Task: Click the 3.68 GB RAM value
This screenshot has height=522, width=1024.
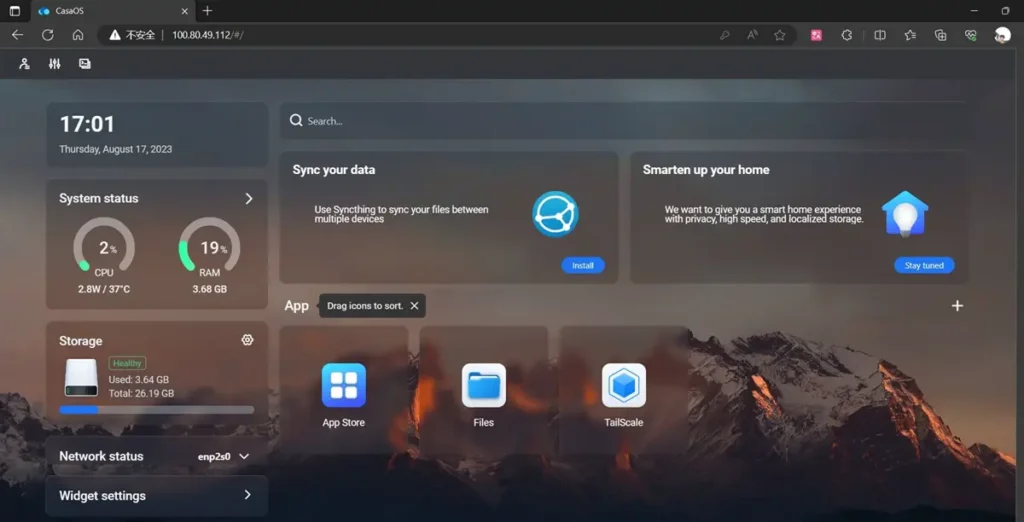Action: coord(210,289)
